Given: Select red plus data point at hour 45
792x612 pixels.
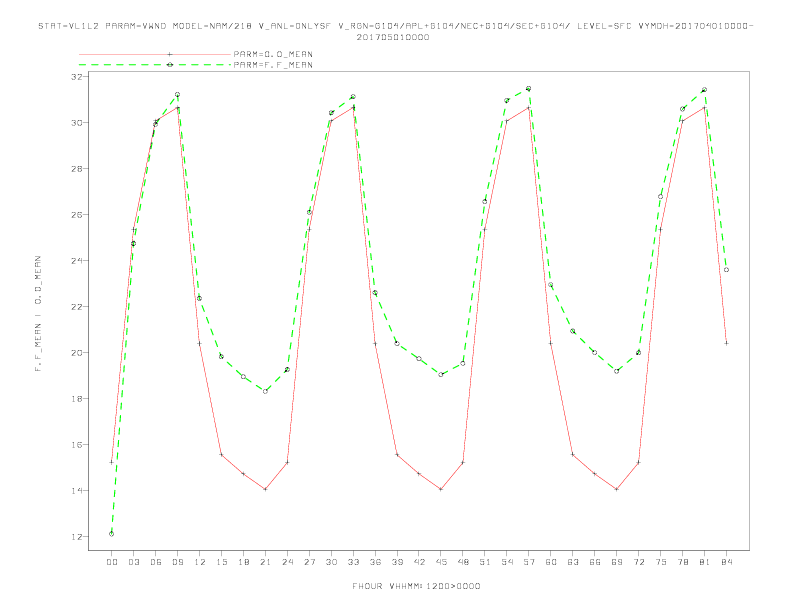Looking at the screenshot, I should pos(441,489).
